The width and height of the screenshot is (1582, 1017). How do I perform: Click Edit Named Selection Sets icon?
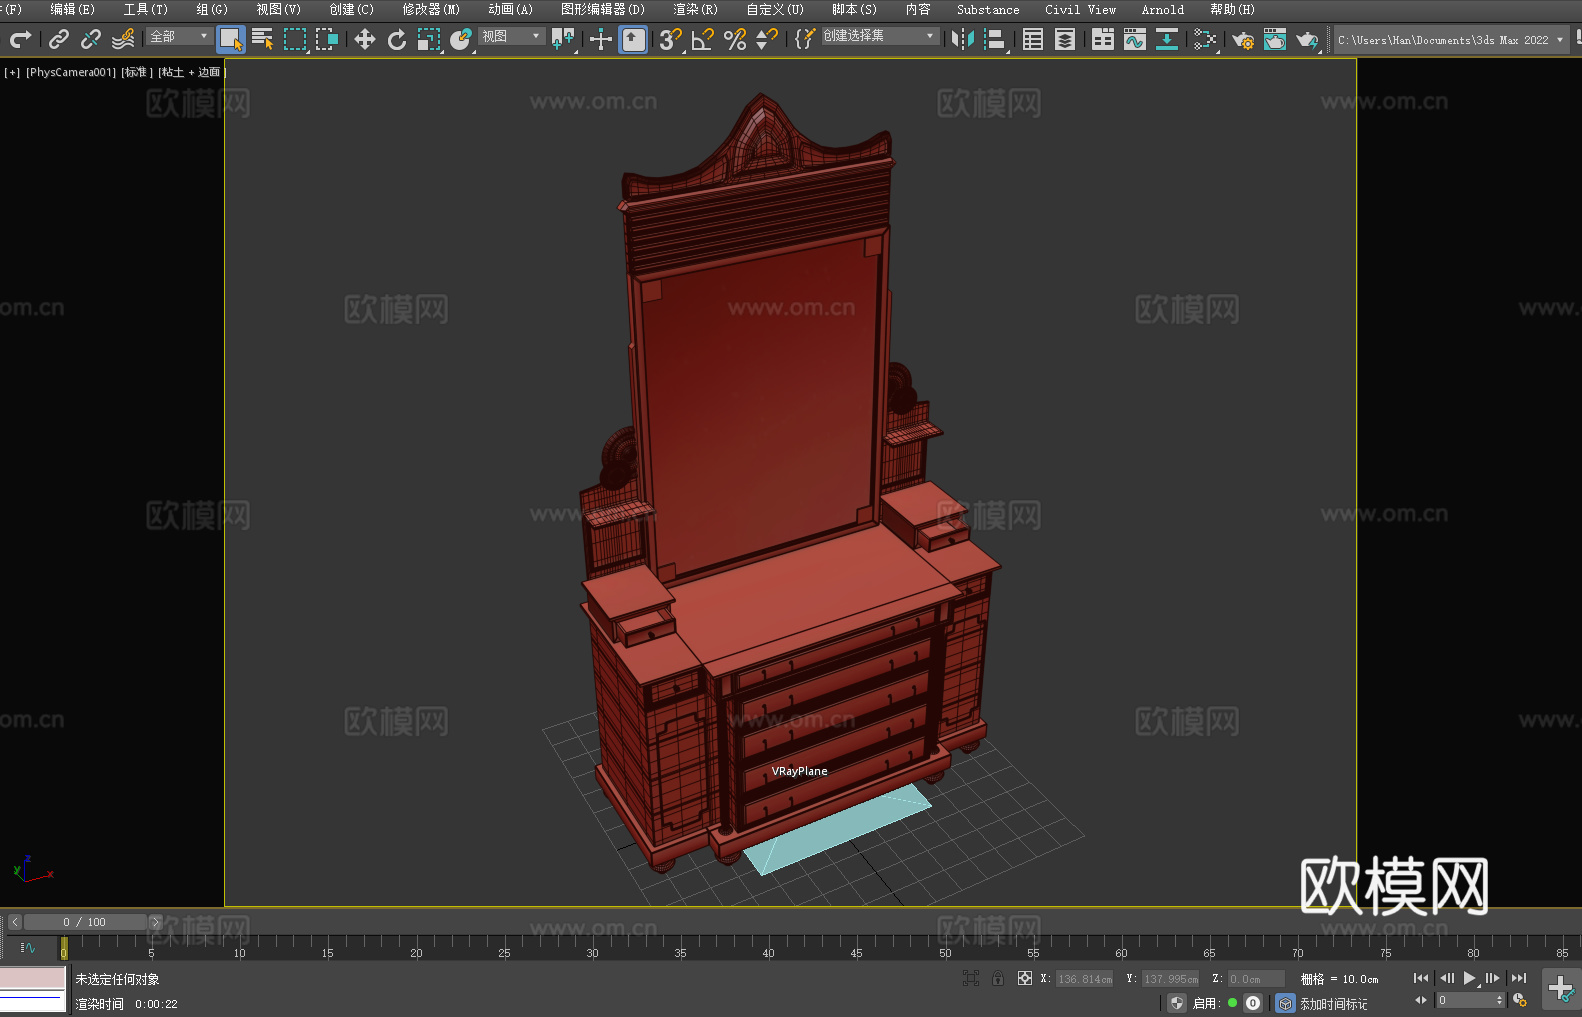coord(805,39)
